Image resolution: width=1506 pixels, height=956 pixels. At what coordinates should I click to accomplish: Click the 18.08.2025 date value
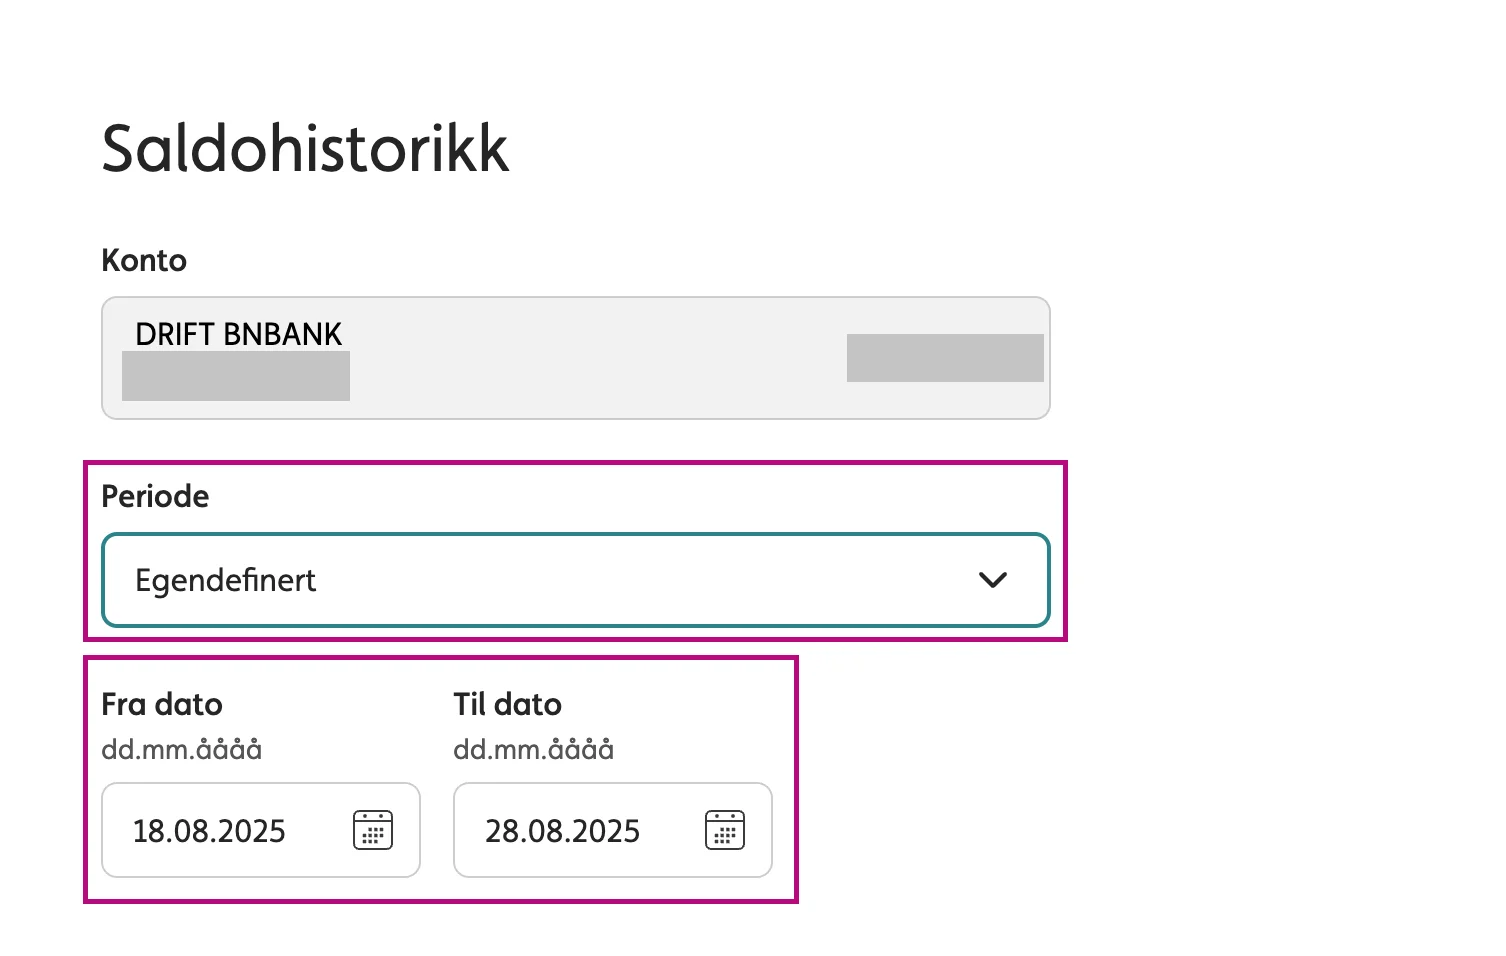tap(209, 831)
